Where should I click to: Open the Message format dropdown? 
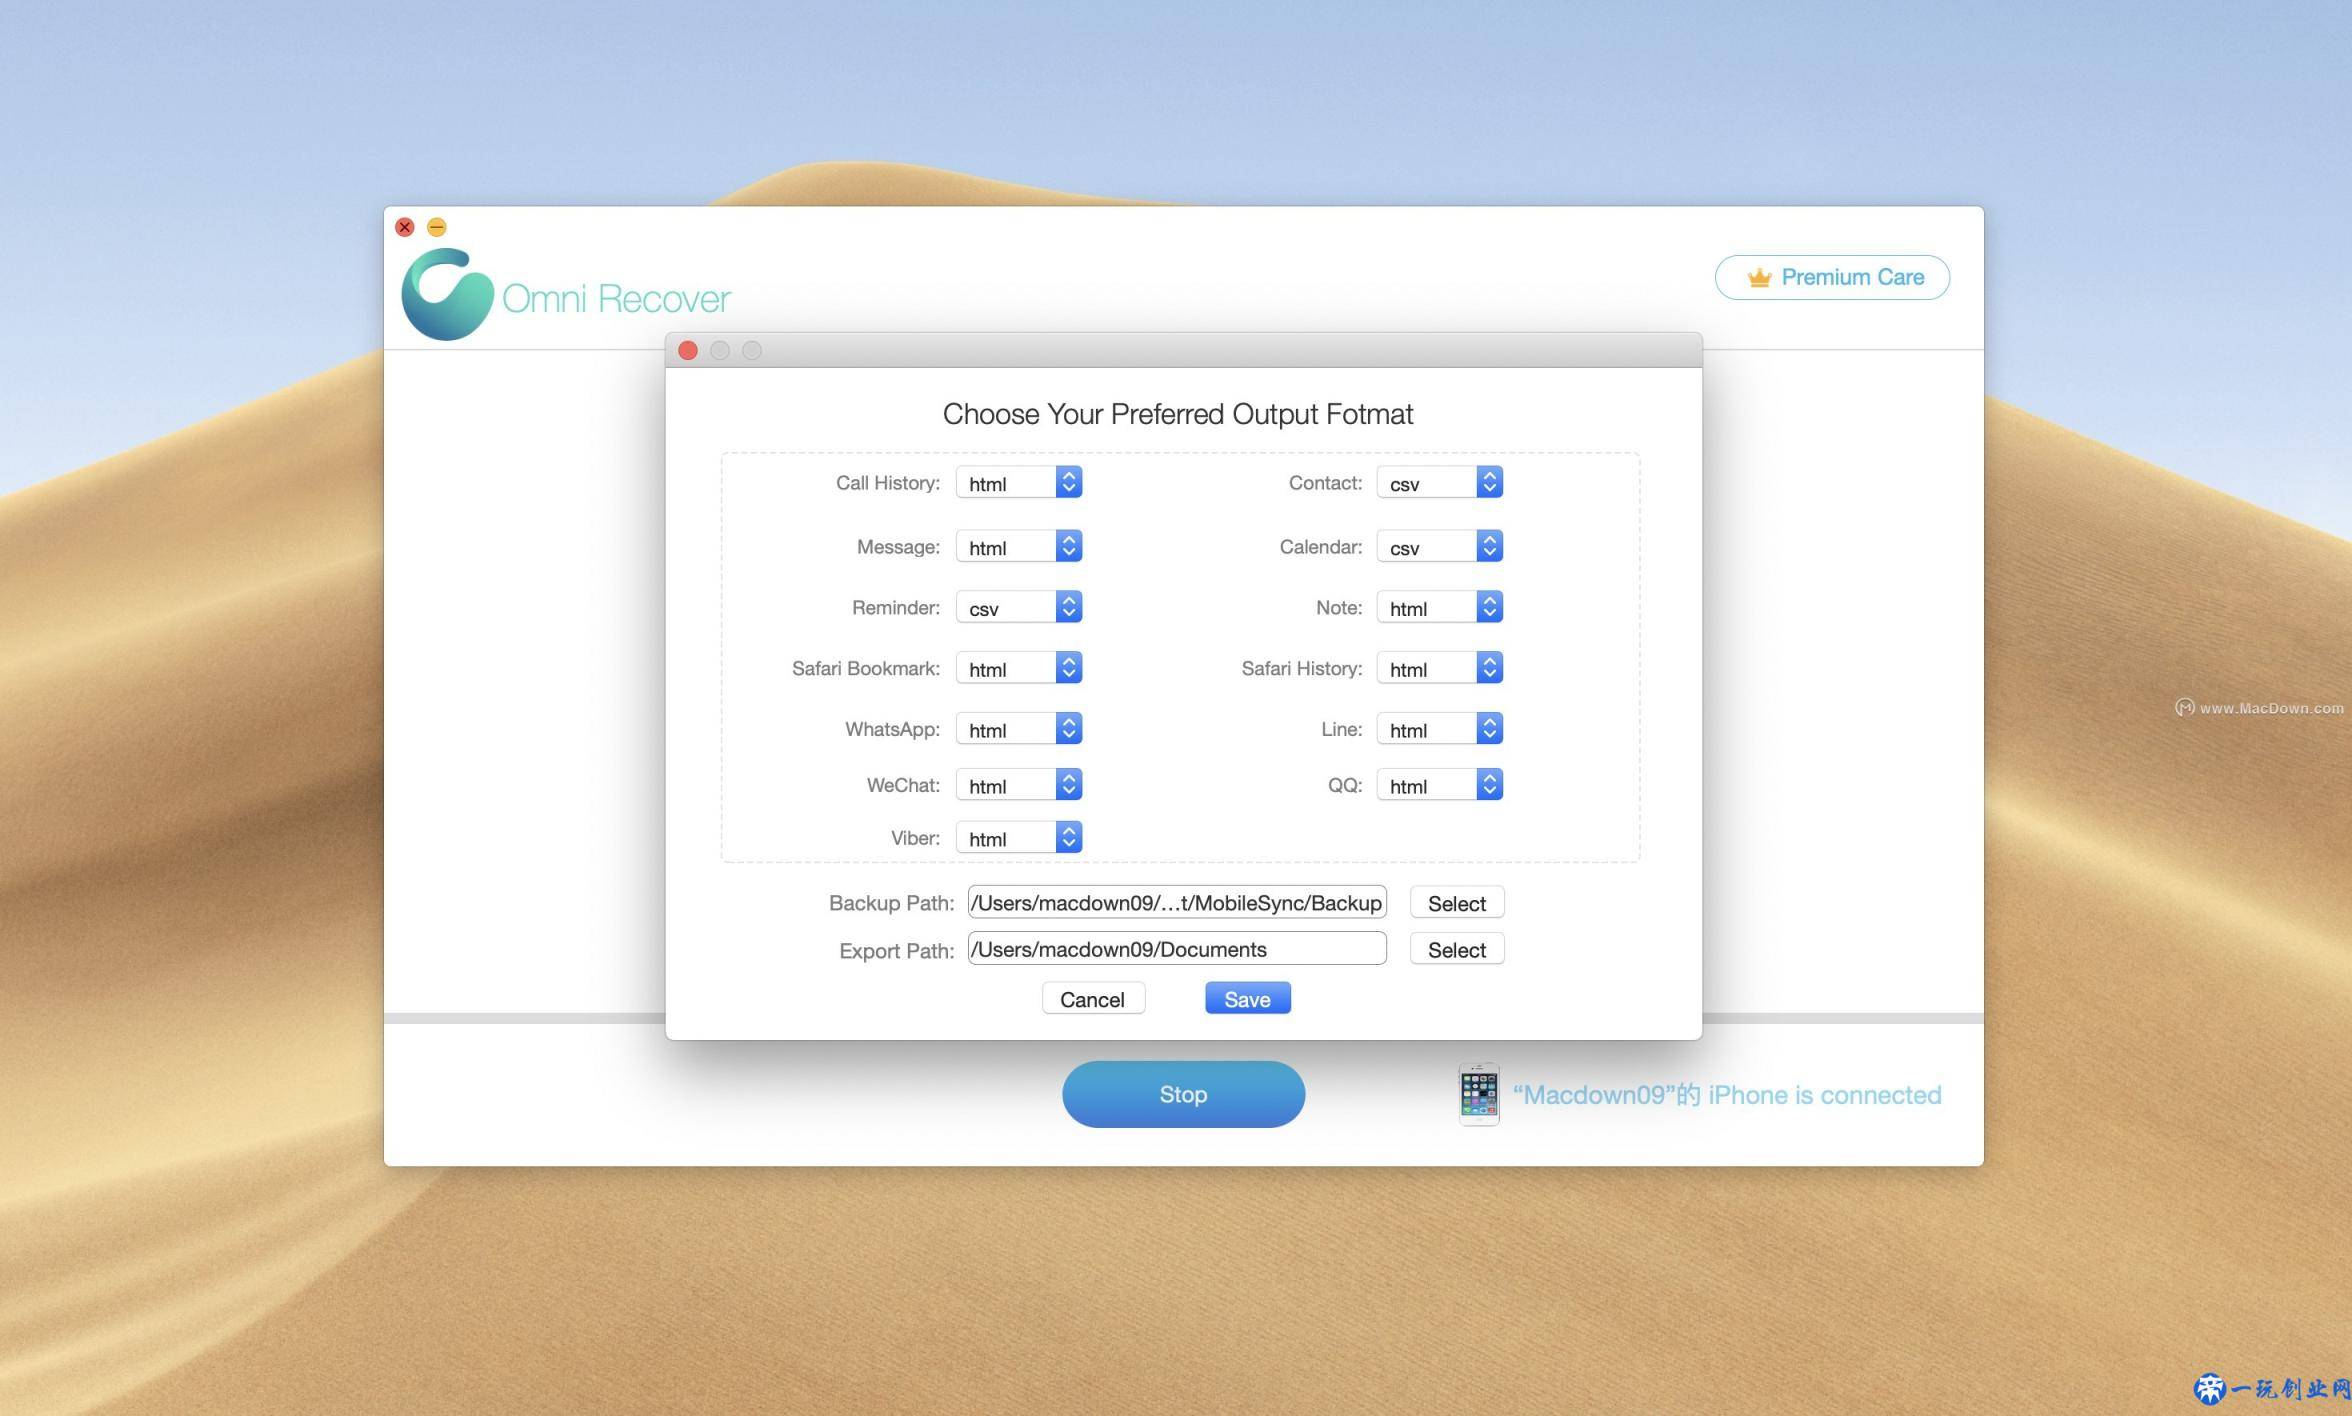pyautogui.click(x=1019, y=547)
